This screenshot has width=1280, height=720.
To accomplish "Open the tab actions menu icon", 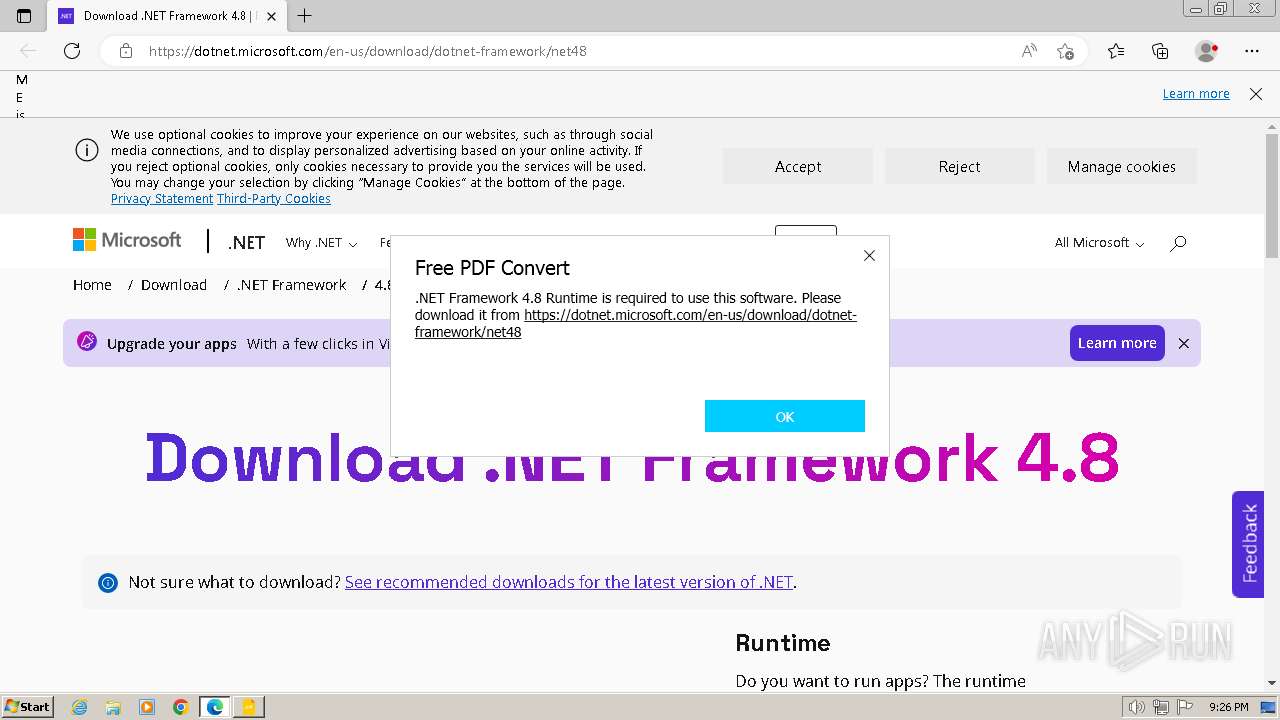I will [x=24, y=16].
